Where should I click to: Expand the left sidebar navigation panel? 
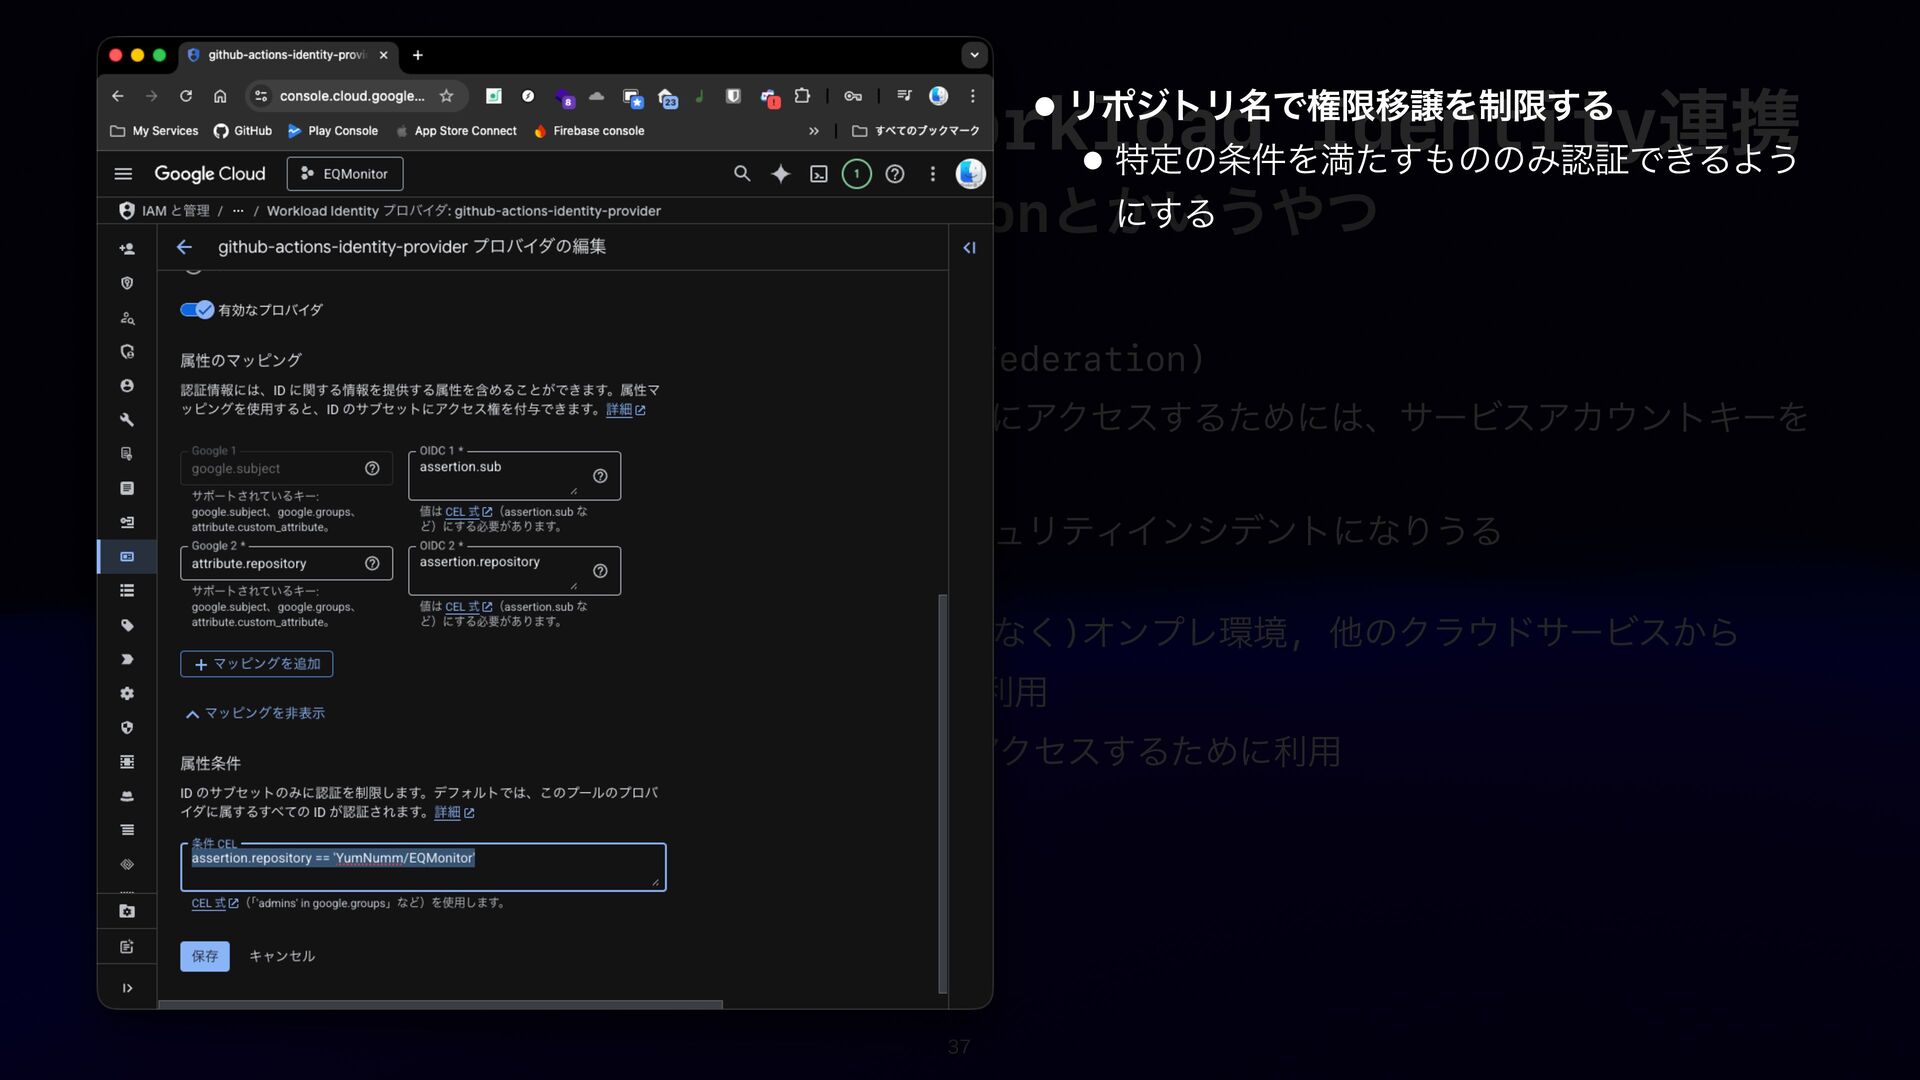coord(127,988)
